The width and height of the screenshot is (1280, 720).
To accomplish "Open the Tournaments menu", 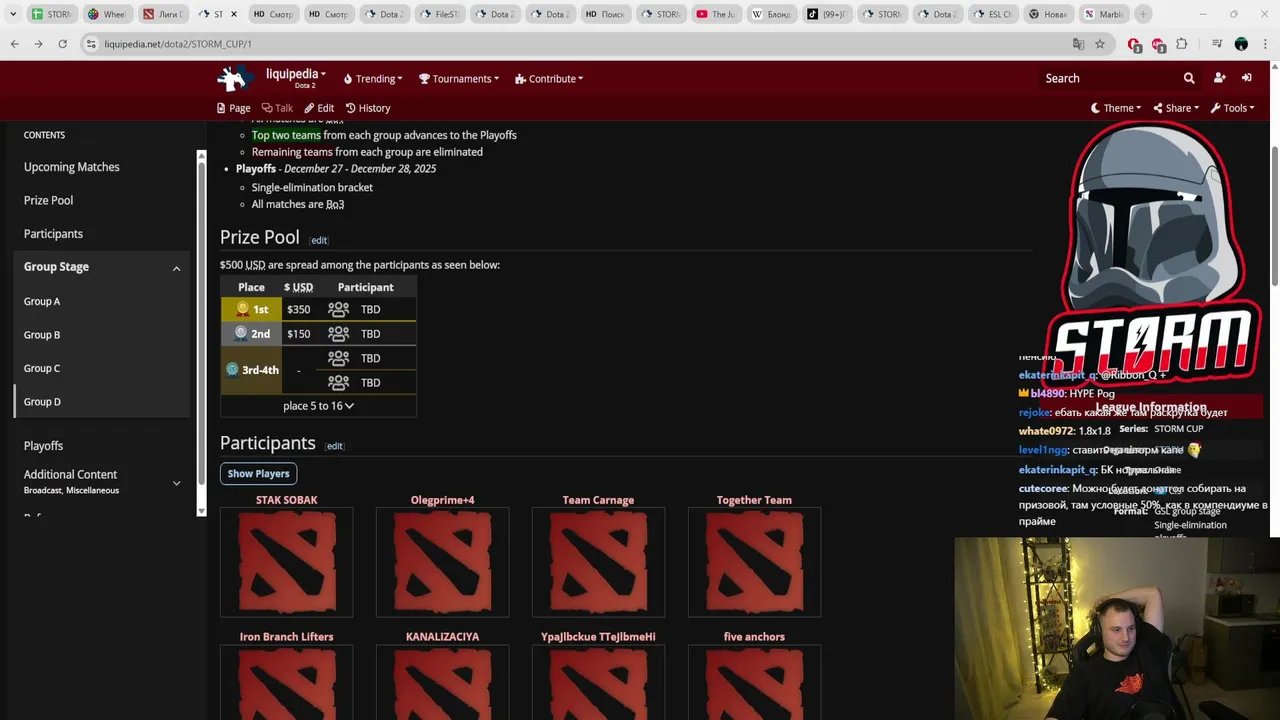I will (459, 79).
